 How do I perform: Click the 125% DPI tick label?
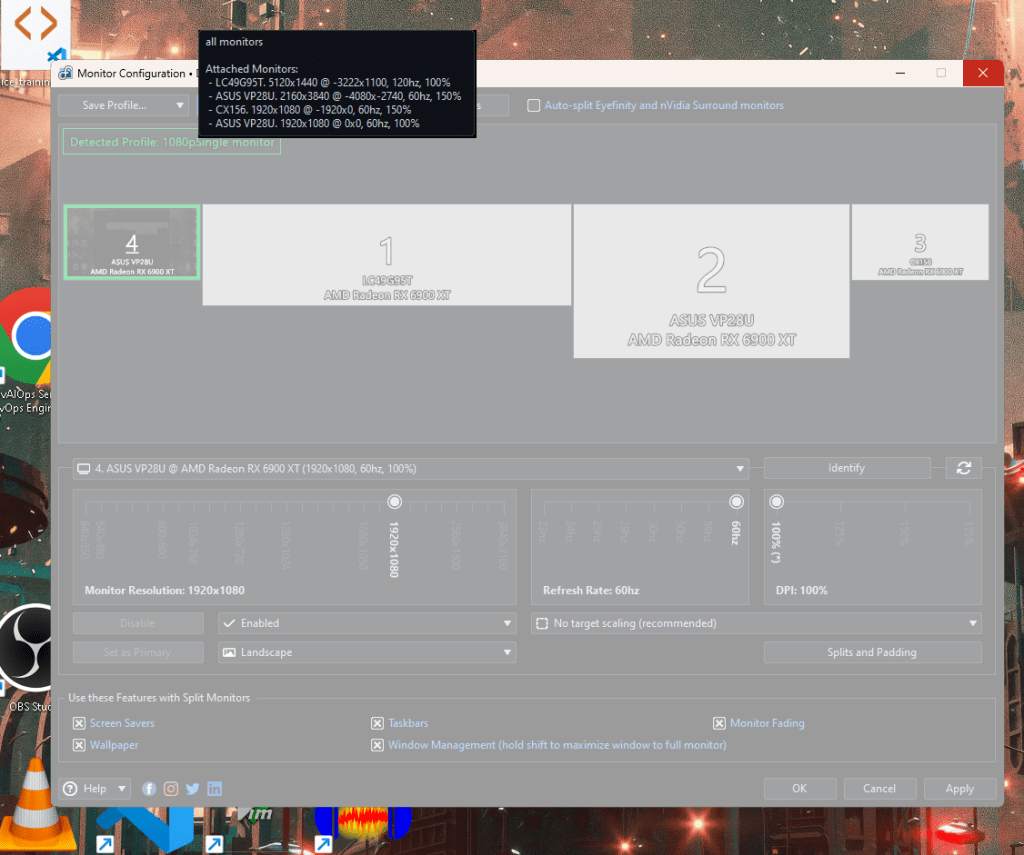(x=840, y=534)
